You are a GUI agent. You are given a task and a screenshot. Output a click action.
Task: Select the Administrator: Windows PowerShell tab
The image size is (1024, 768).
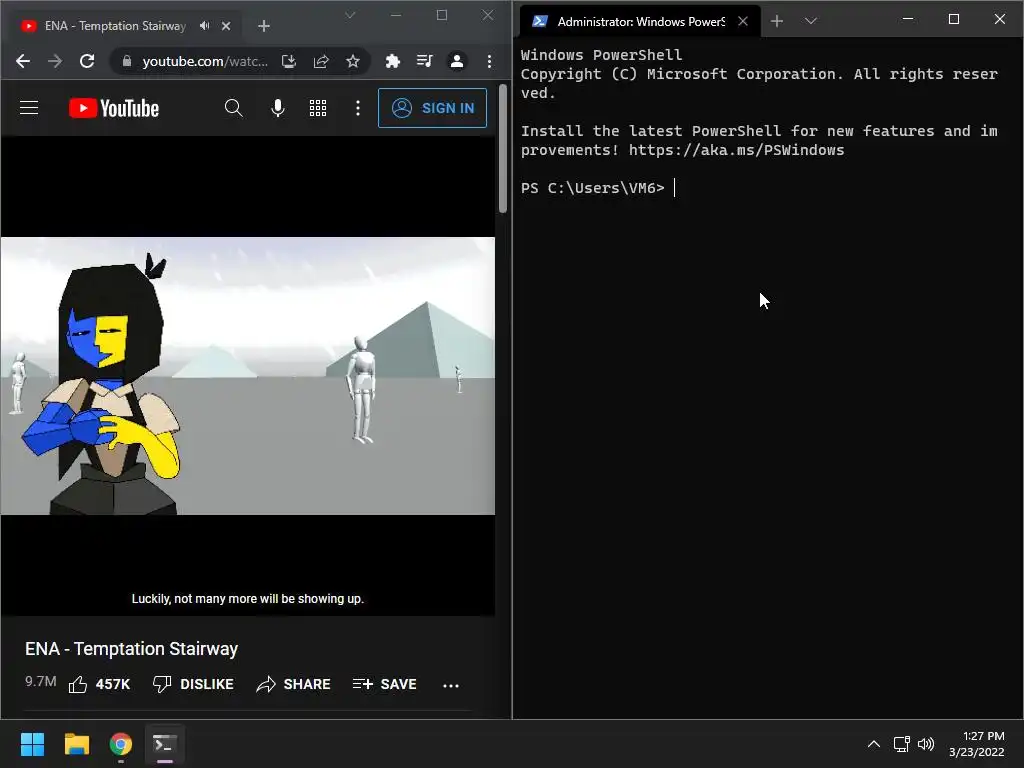coord(640,22)
